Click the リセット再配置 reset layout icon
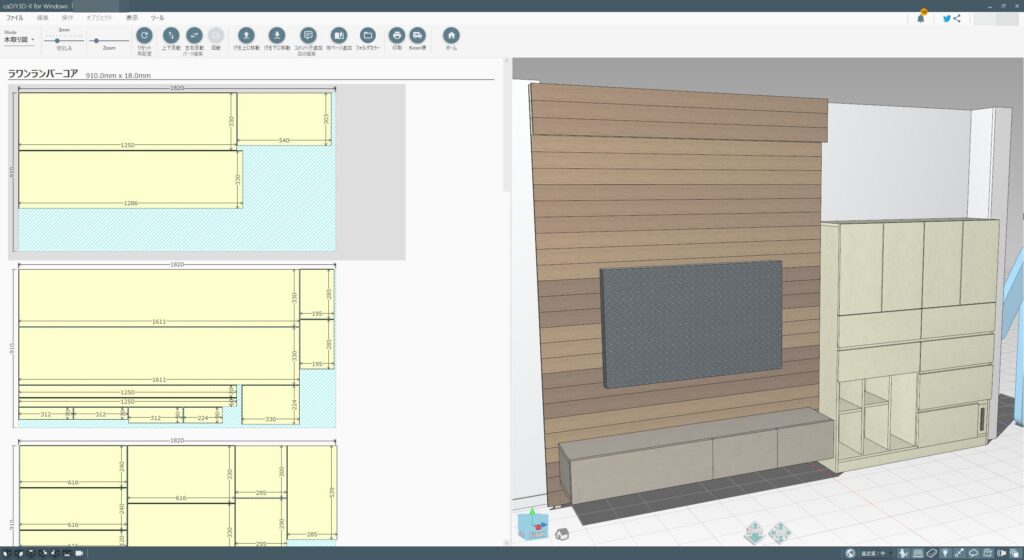Screen dimensions: 1024x560 pyautogui.click(x=143, y=35)
